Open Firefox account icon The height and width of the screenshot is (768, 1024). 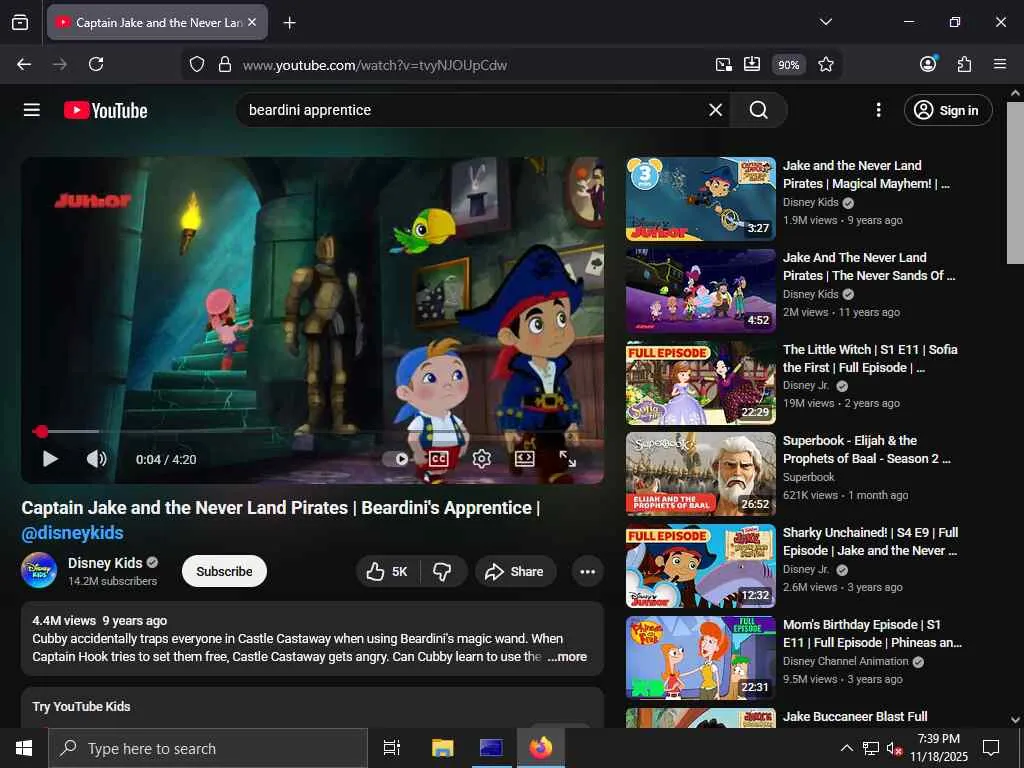(928, 64)
